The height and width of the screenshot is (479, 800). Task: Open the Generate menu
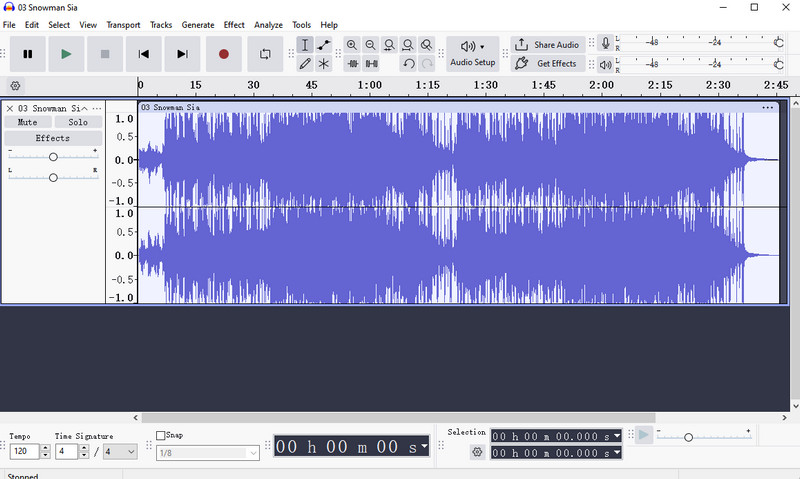click(x=198, y=24)
